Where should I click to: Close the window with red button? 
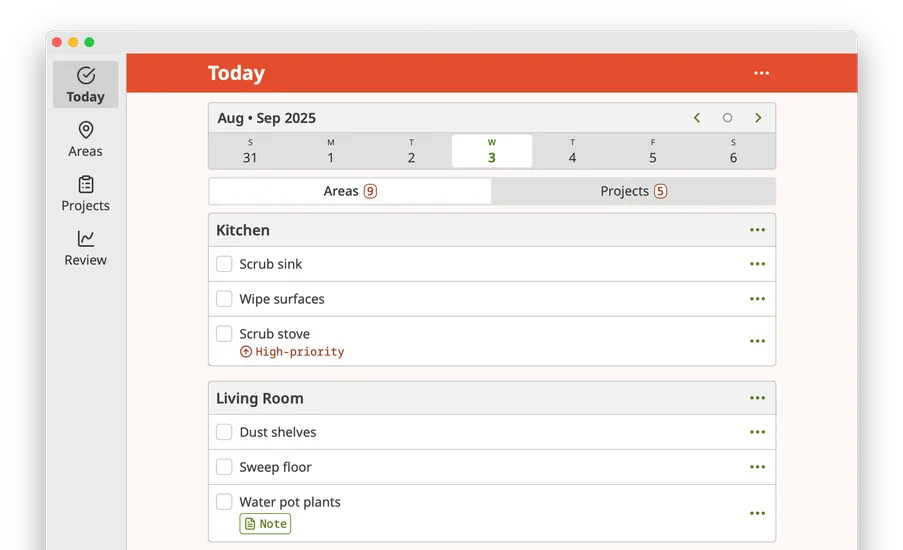point(57,42)
